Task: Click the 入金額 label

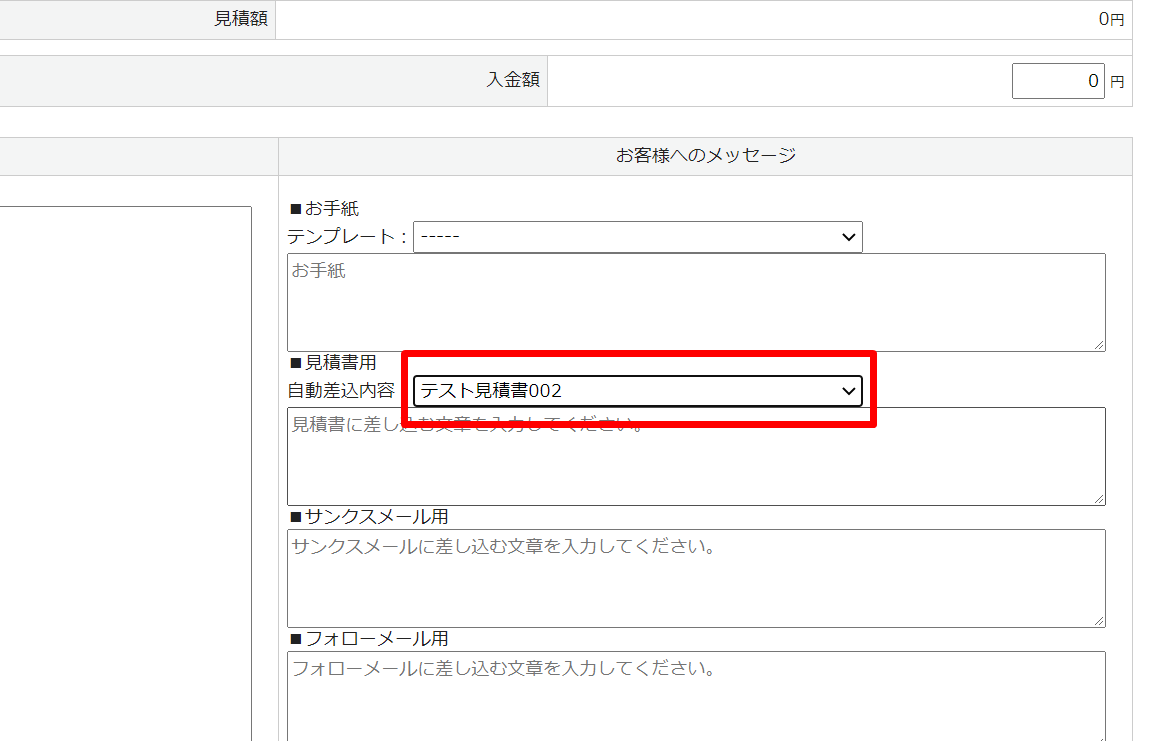Action: coord(513,80)
